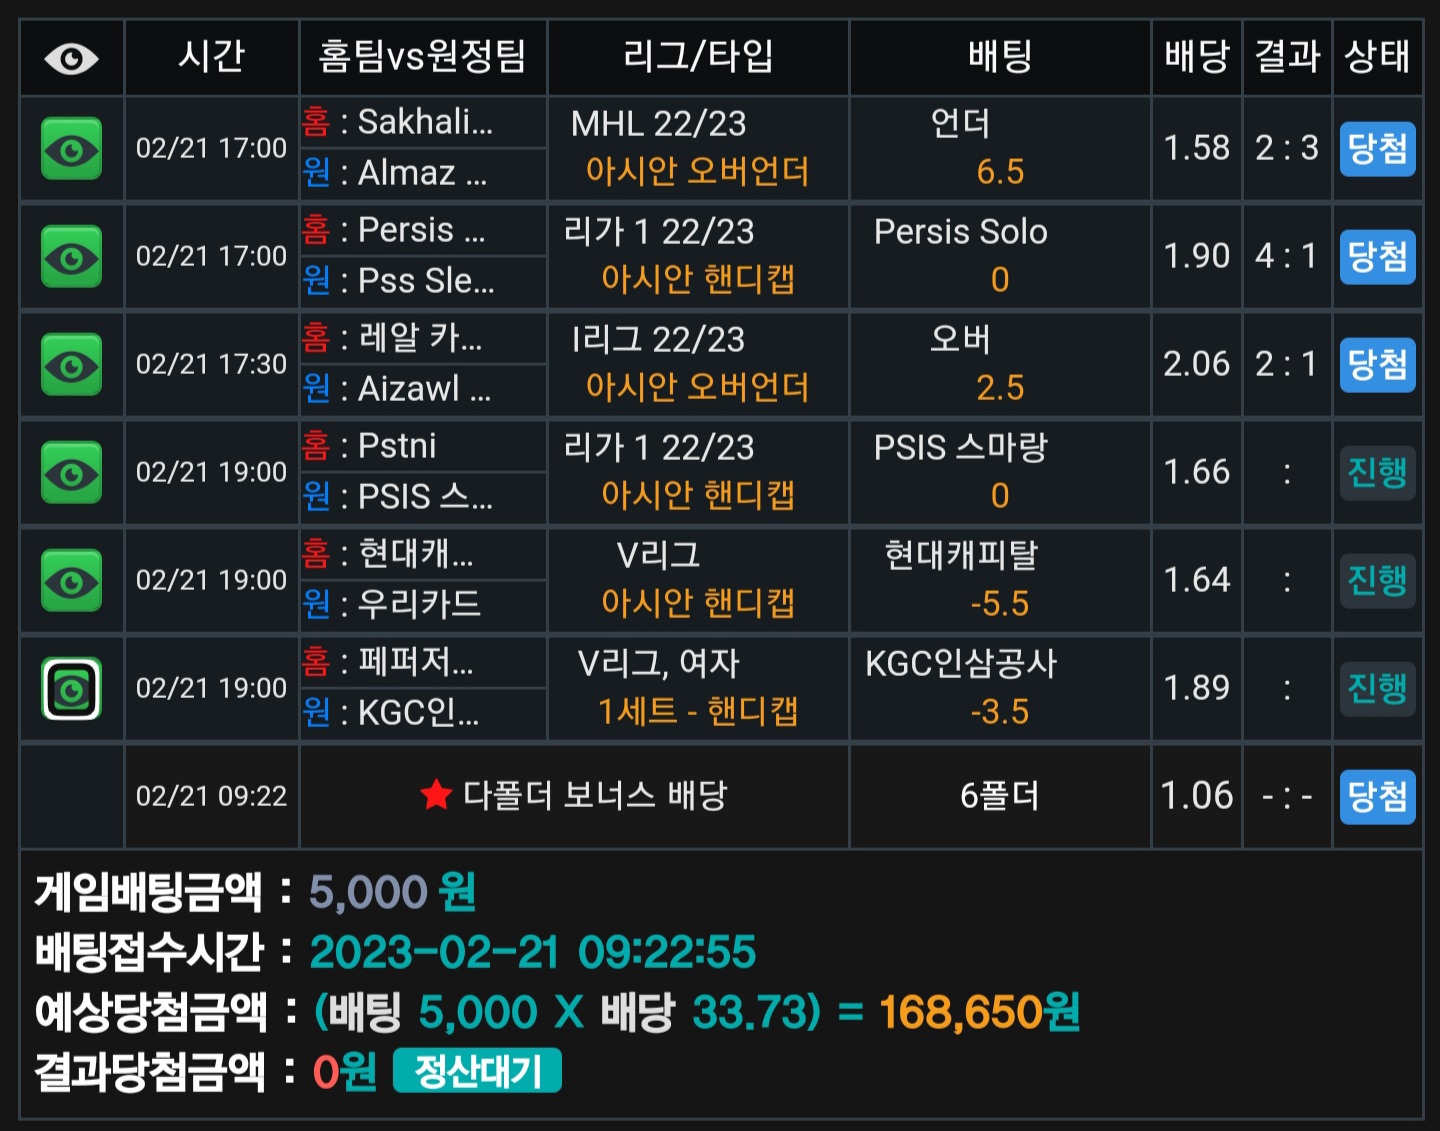Select the 1세트 - 핸디캡 bet type text
This screenshot has height=1131, width=1440.
[x=698, y=711]
